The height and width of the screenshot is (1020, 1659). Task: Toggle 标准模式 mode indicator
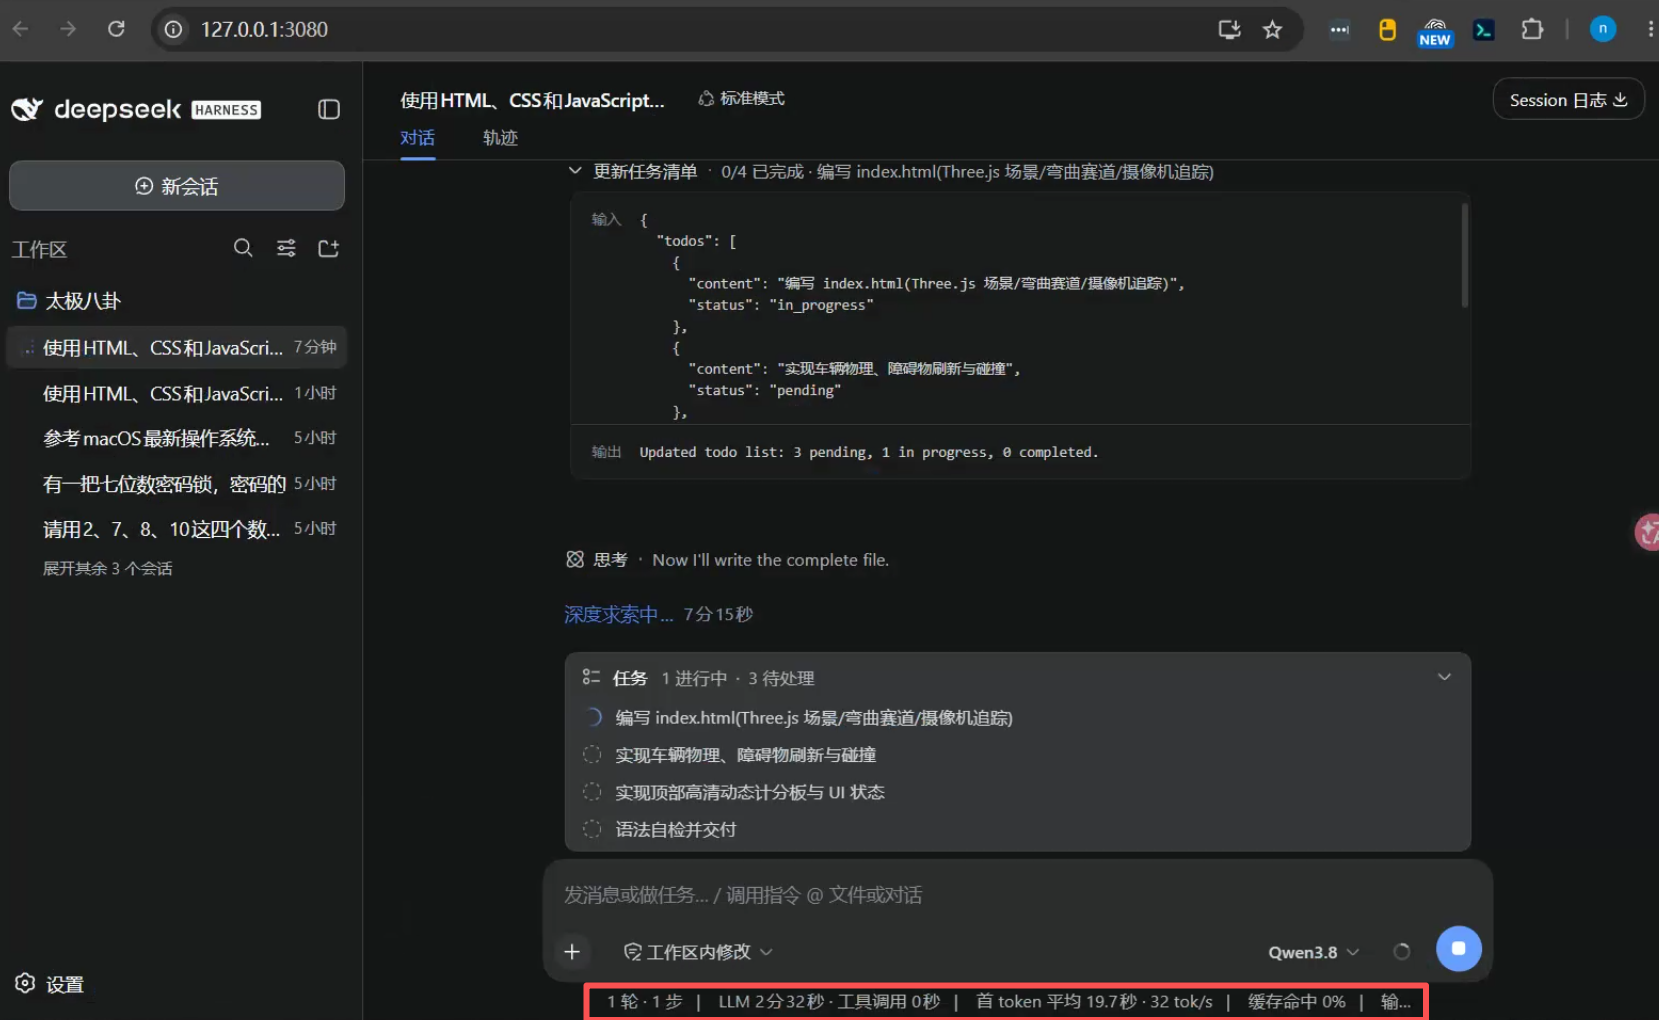[x=741, y=98]
